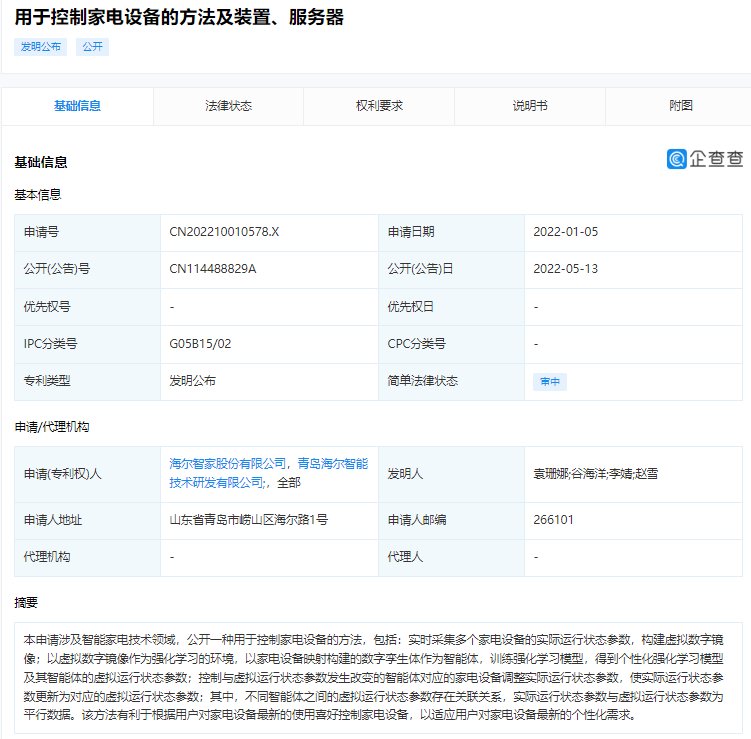Image resolution: width=751 pixels, height=739 pixels.
Task: Click the 公开 status tag
Action: click(x=92, y=47)
